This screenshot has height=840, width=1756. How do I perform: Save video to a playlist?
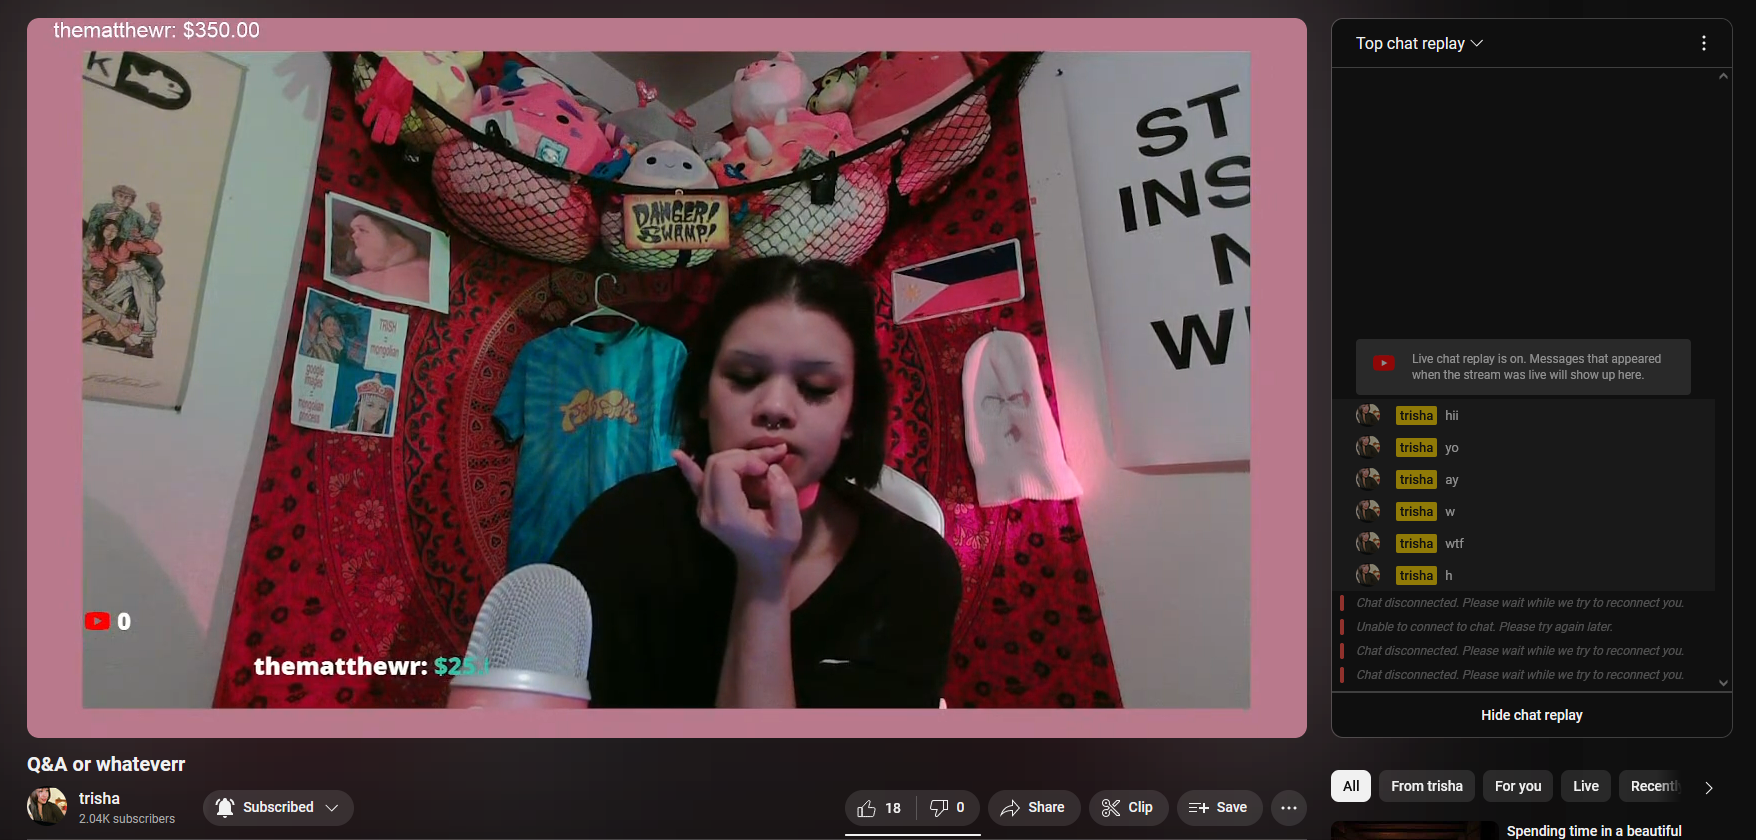(x=1219, y=808)
